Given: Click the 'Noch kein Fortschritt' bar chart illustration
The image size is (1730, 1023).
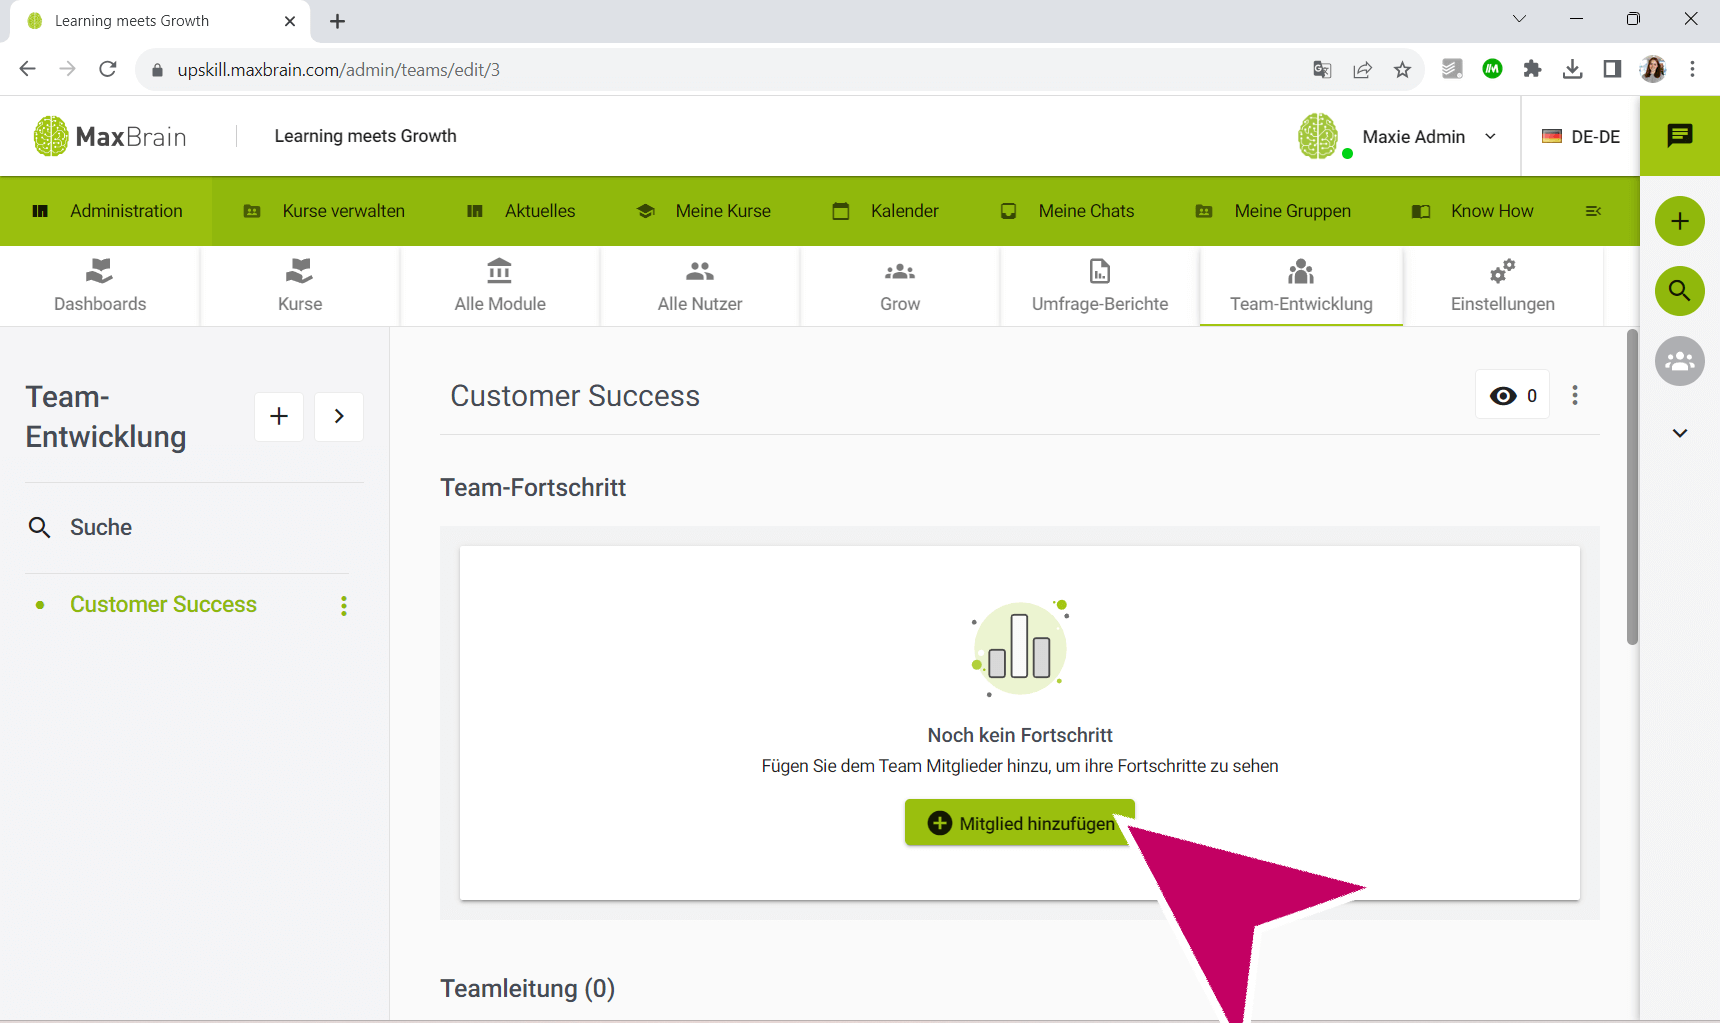Looking at the screenshot, I should pos(1020,648).
